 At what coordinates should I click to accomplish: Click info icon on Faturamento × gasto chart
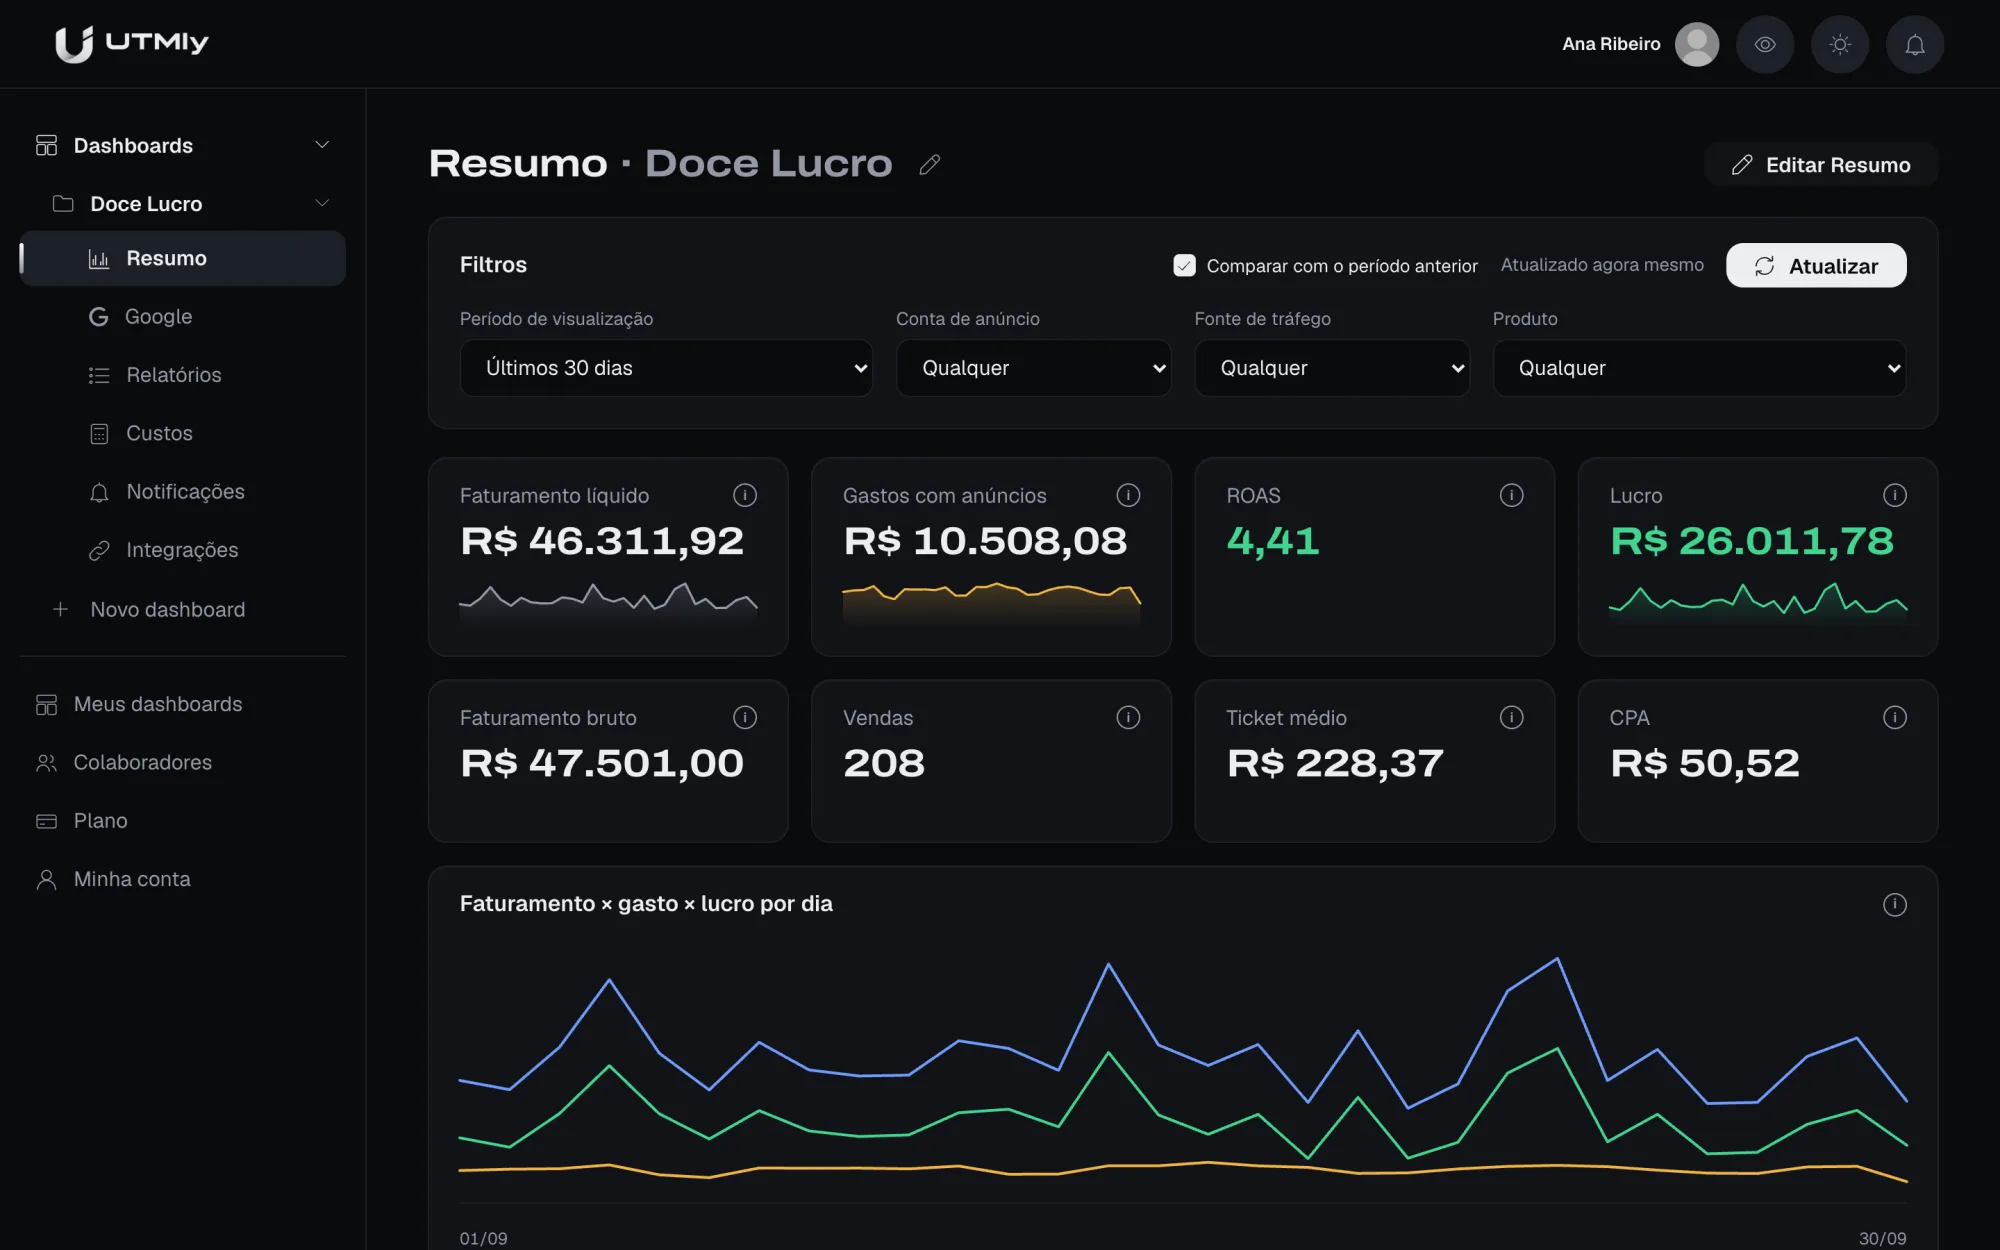click(x=1894, y=904)
